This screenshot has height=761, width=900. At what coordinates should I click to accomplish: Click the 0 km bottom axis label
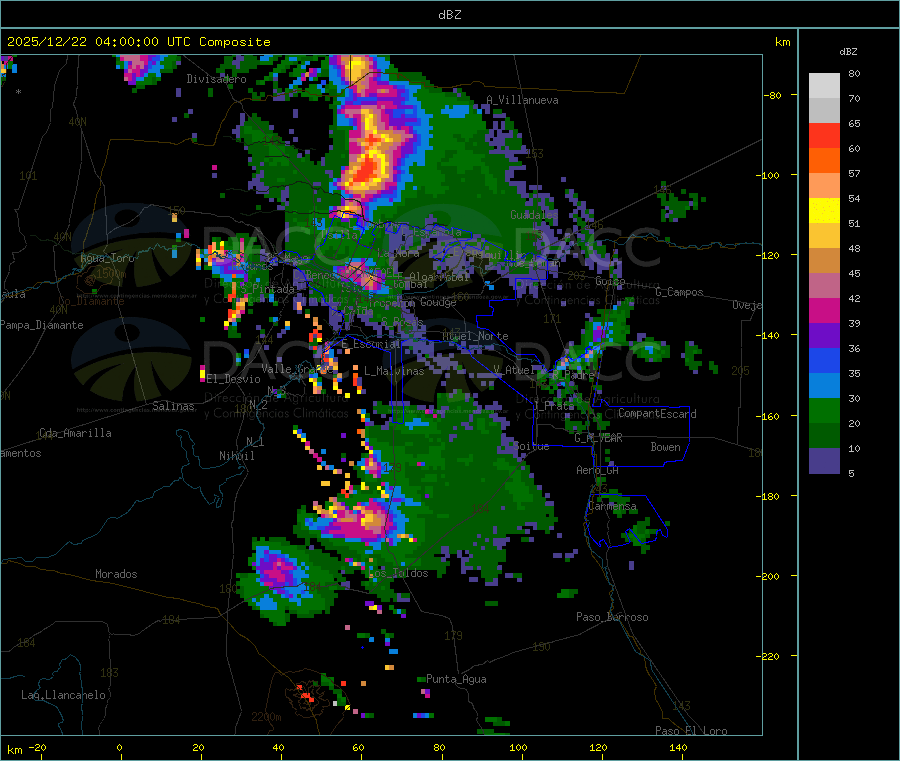(x=119, y=747)
